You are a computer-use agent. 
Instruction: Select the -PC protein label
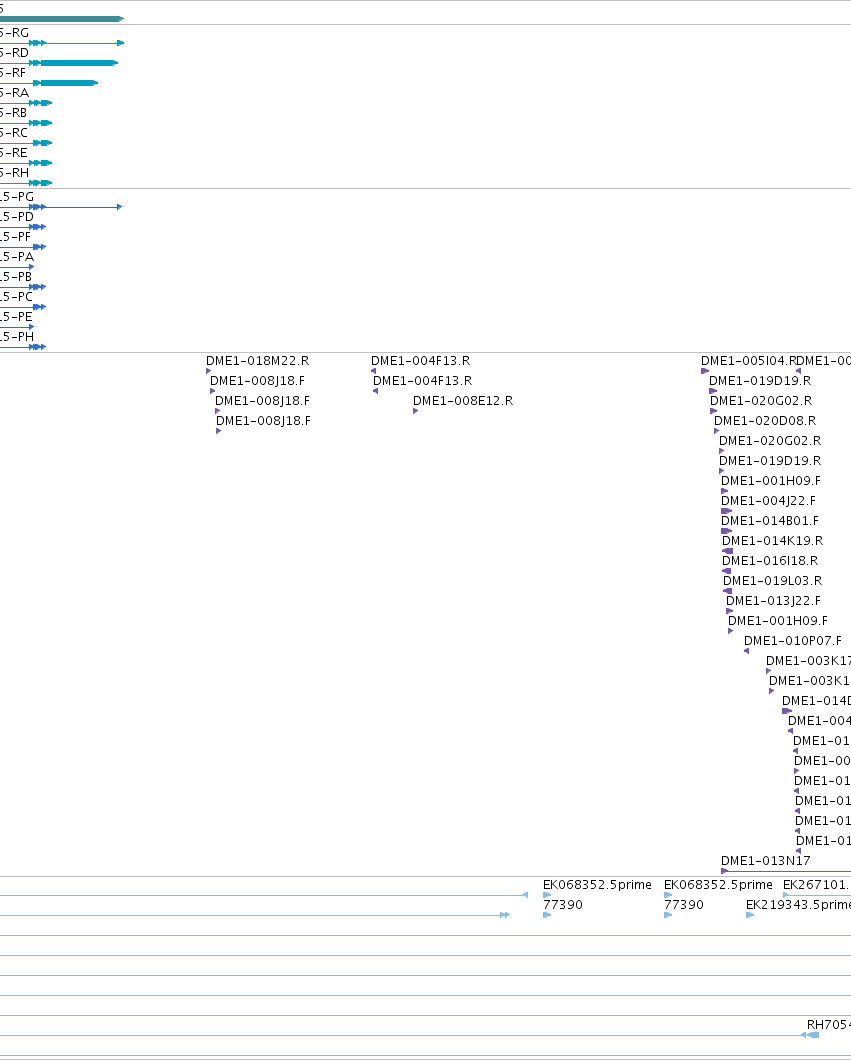coord(16,296)
